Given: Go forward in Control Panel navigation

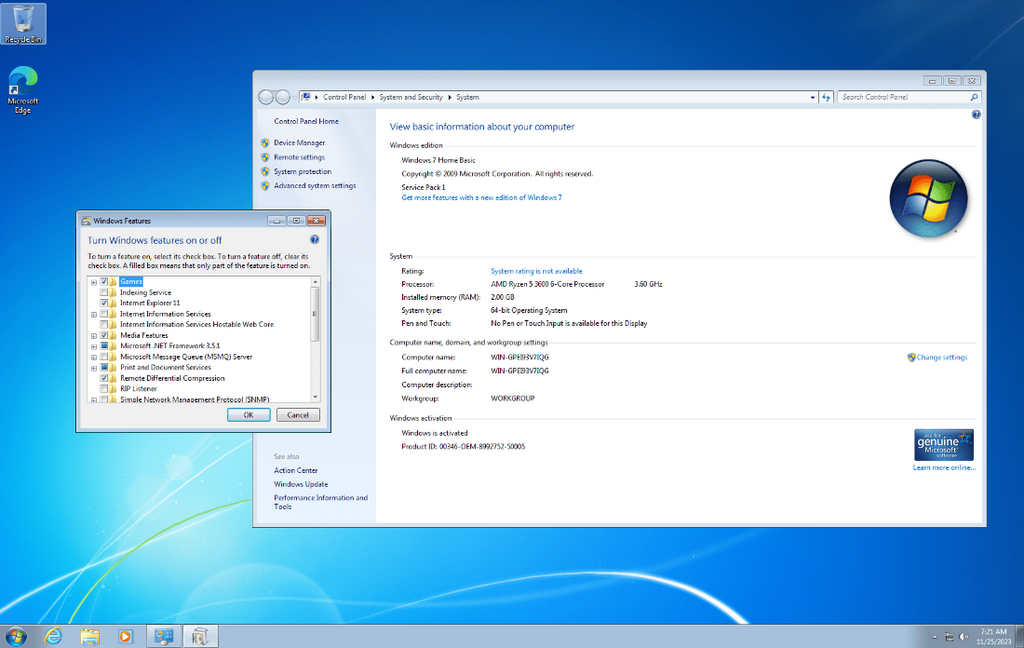Looking at the screenshot, I should [x=283, y=97].
